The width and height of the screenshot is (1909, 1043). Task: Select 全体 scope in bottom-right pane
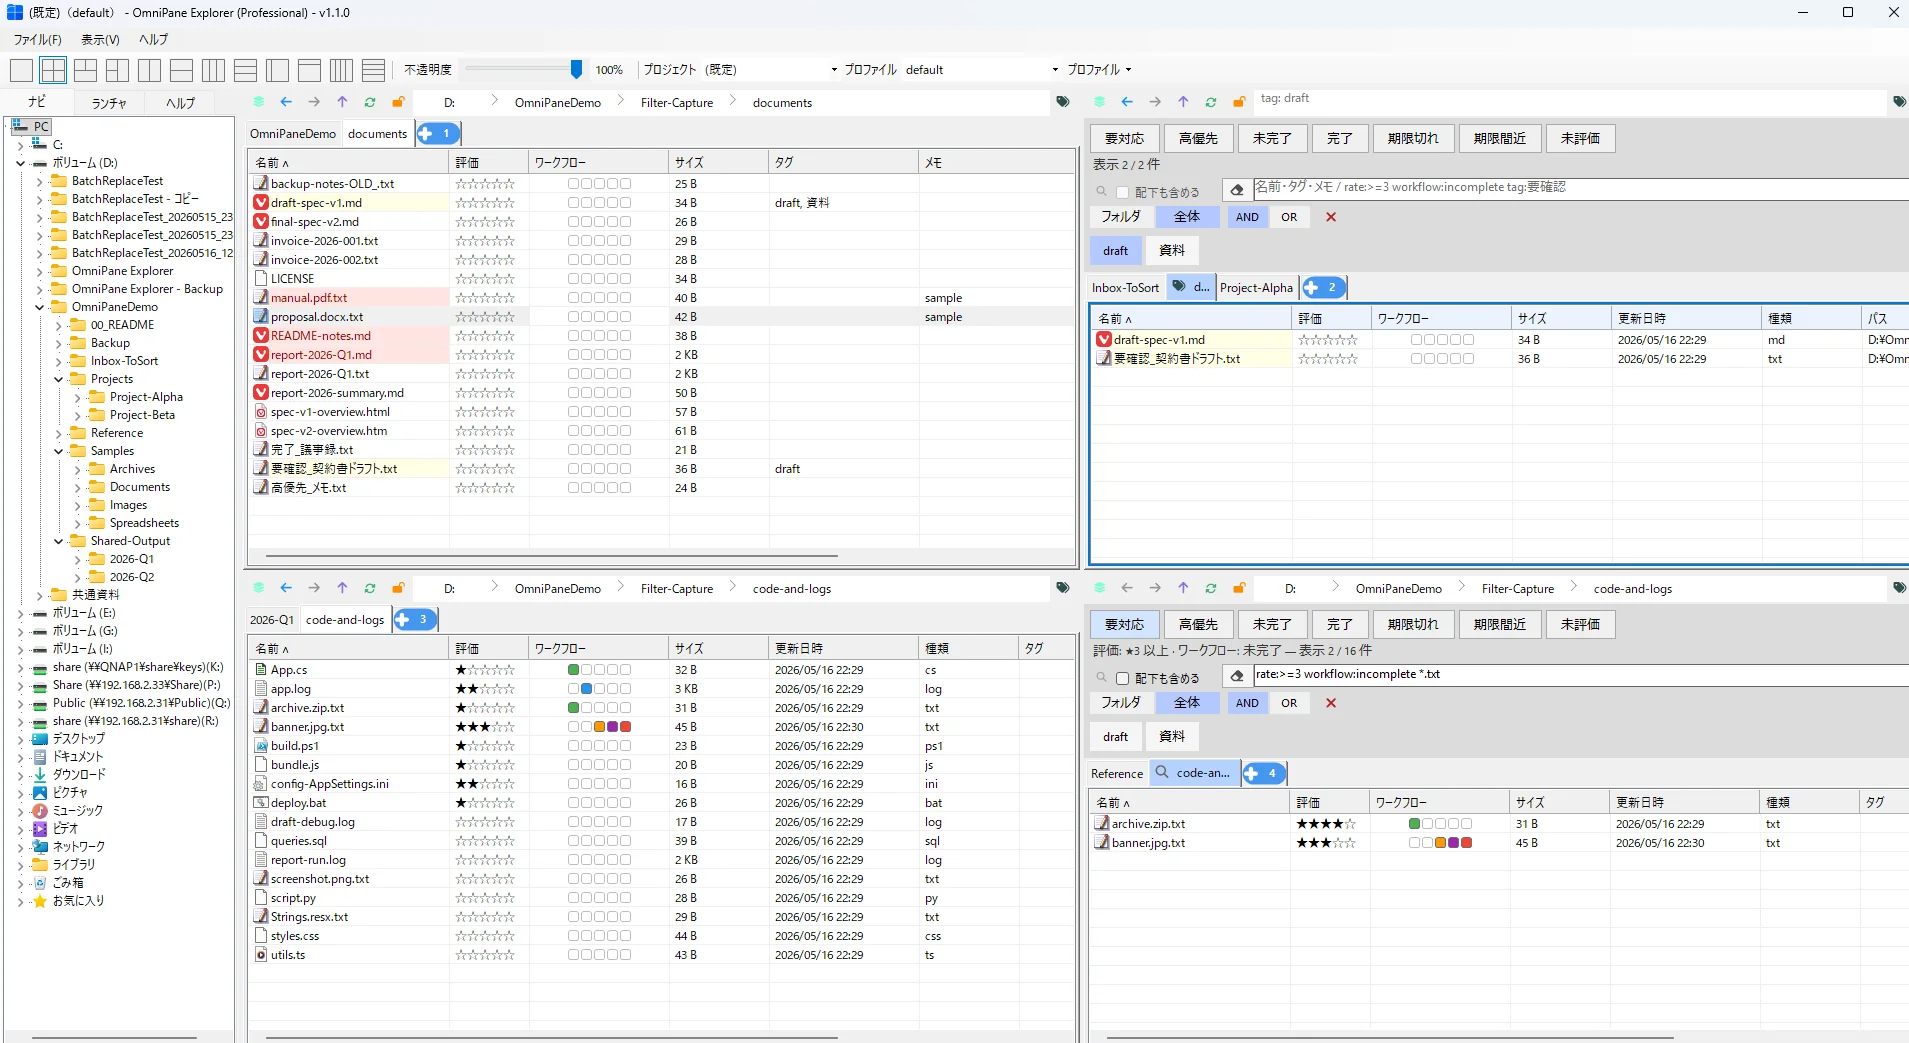1187,703
